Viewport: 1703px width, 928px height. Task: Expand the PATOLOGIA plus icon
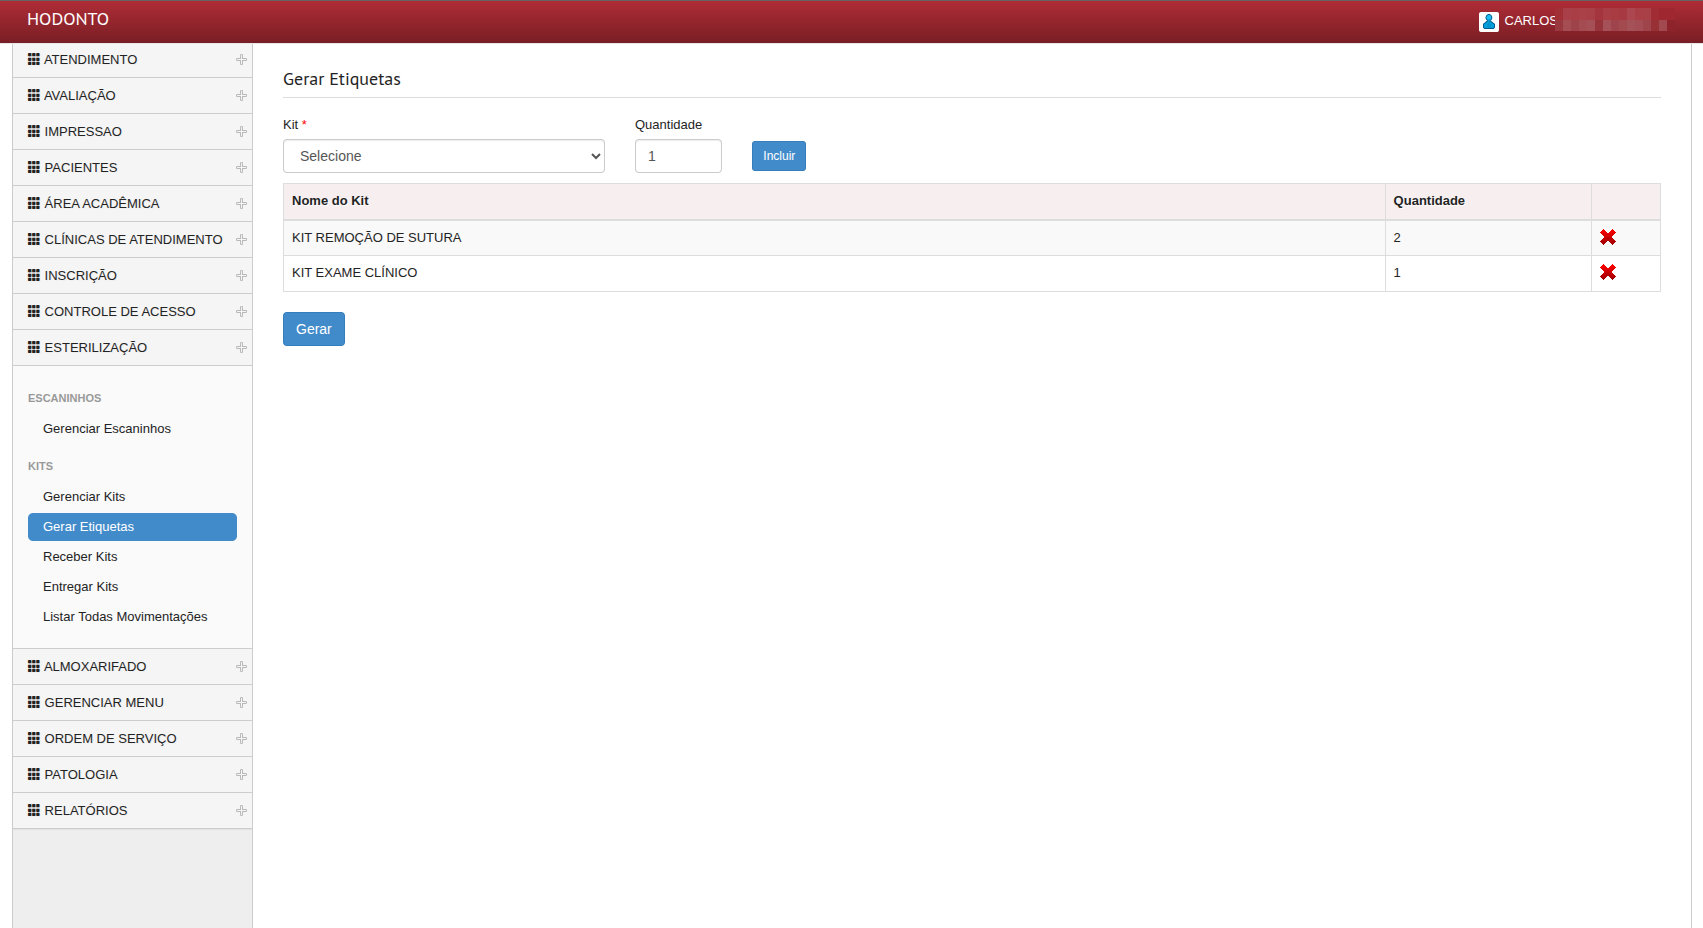(241, 775)
